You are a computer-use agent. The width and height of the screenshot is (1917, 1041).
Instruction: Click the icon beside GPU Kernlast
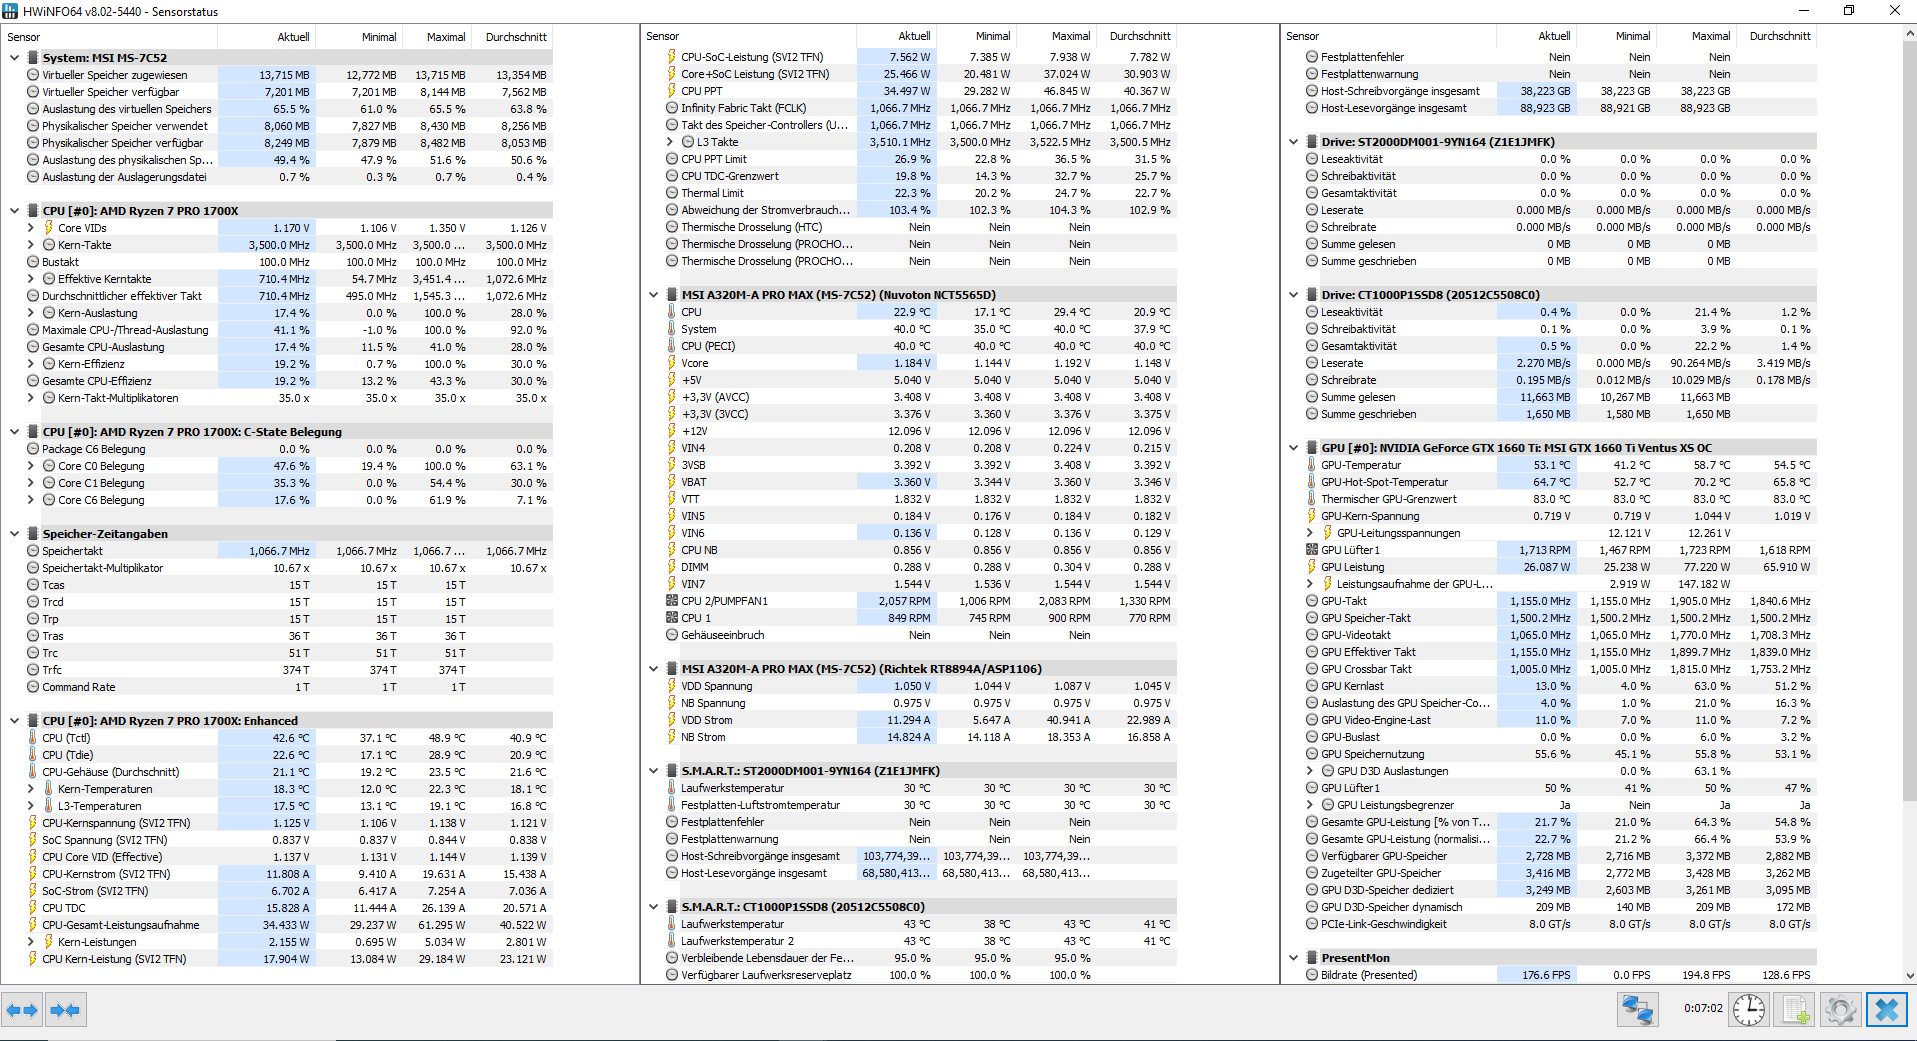1312,686
